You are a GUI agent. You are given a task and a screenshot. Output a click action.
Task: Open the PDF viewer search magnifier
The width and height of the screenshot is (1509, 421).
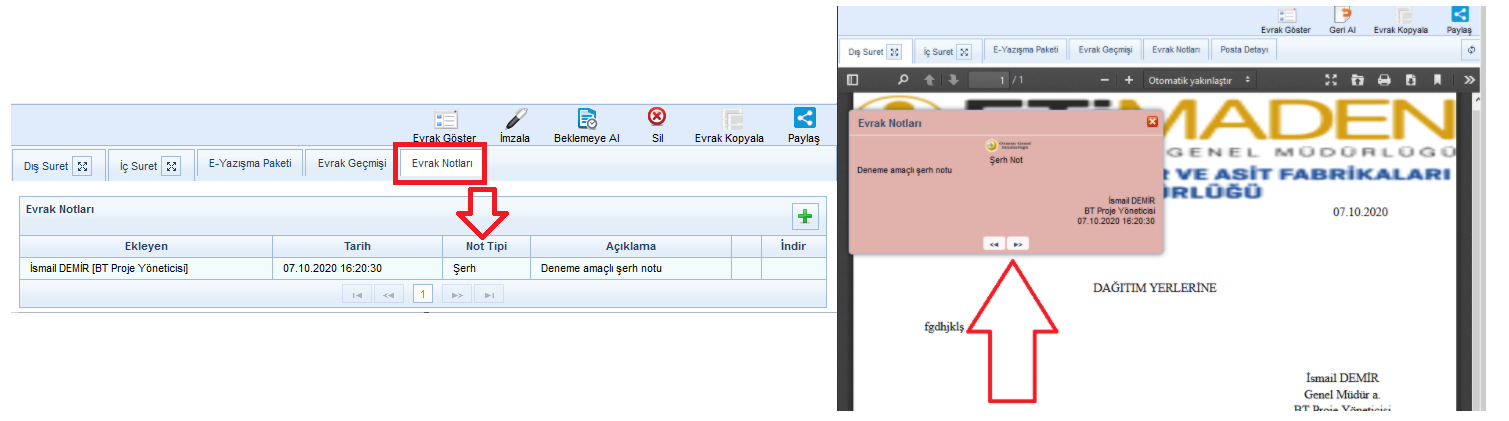pyautogui.click(x=903, y=80)
